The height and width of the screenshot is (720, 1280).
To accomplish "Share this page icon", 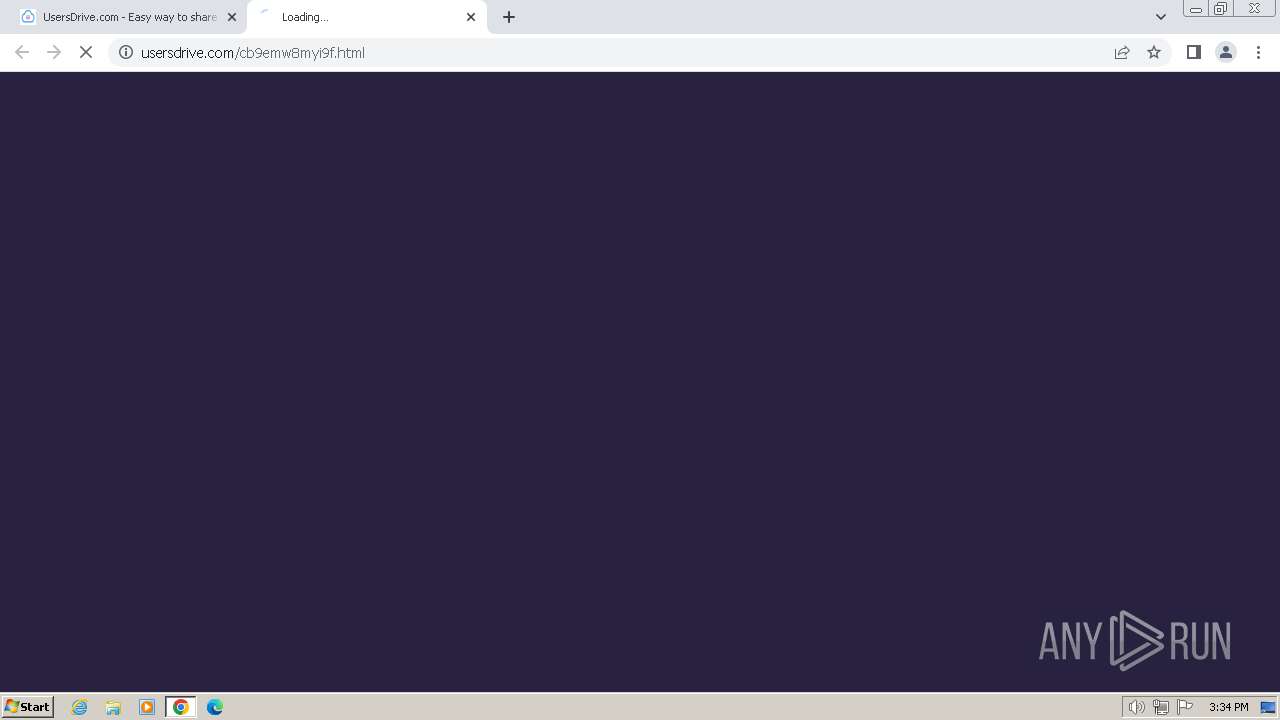I will coord(1122,52).
